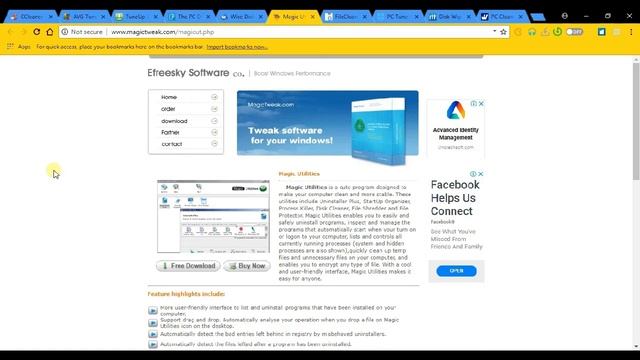640x360 pixels.
Task: Switch to the FileCleaner tab
Action: pyautogui.click(x=346, y=17)
